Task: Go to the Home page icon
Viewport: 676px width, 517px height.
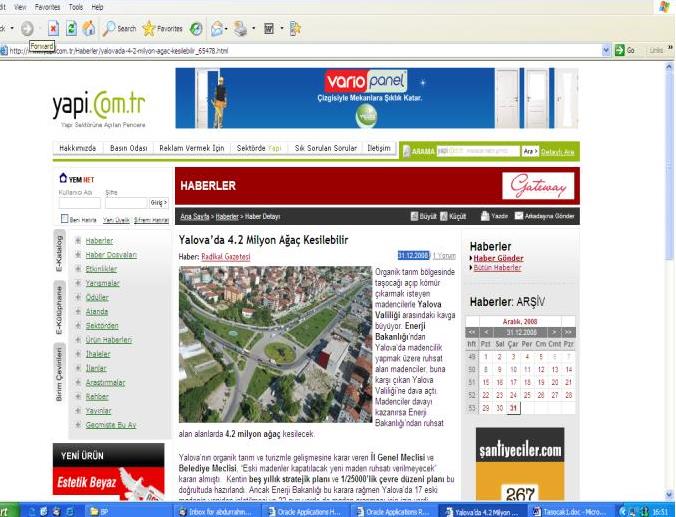Action: coord(89,28)
